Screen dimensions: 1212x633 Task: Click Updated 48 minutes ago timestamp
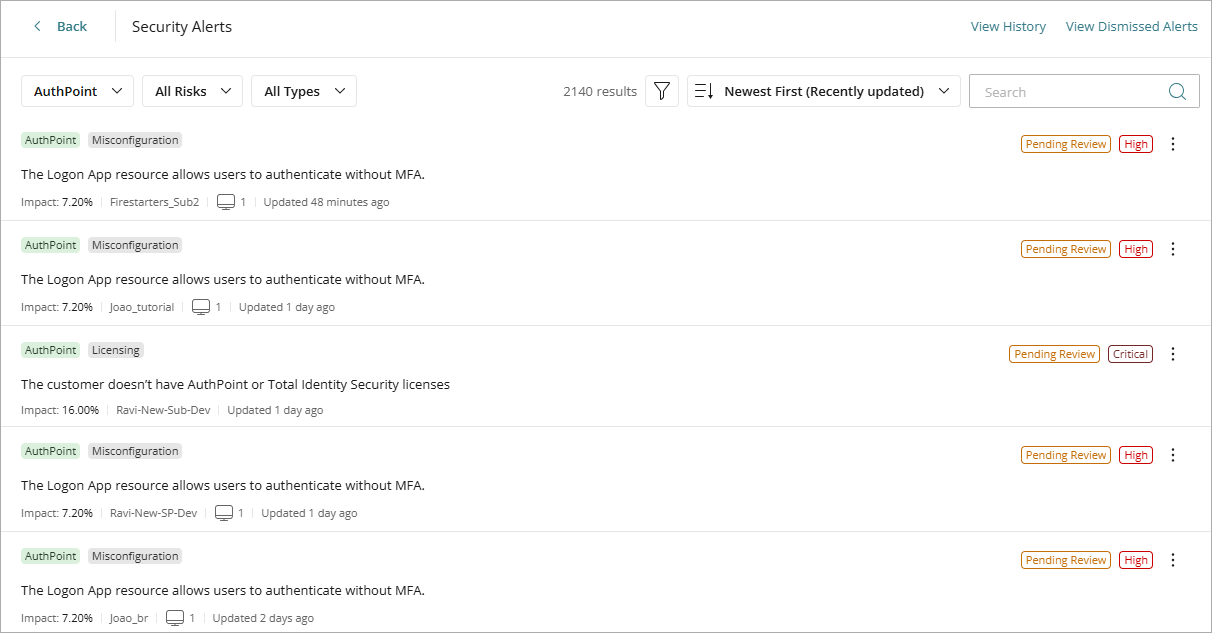326,202
